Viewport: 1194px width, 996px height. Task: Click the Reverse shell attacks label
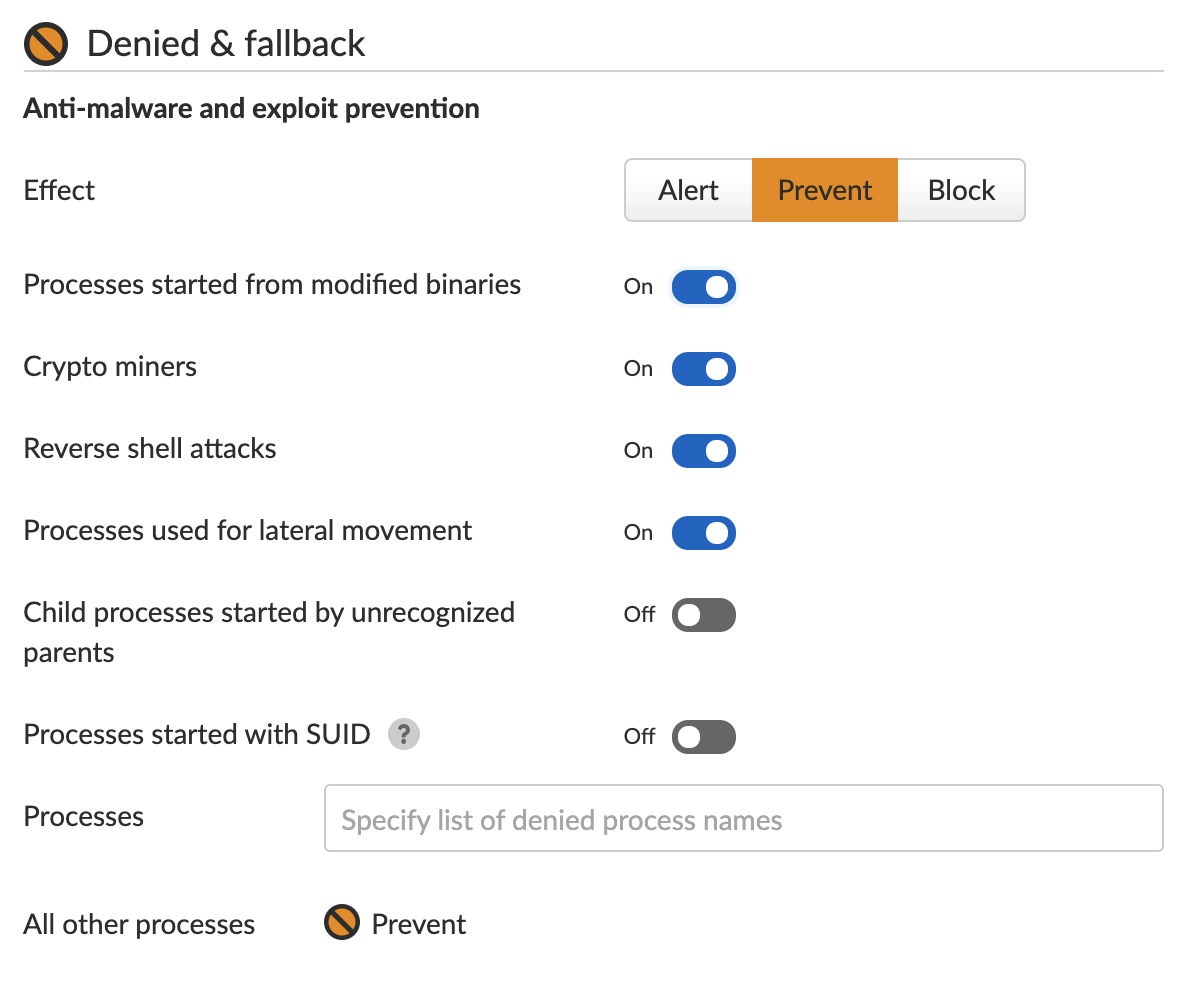(x=150, y=449)
